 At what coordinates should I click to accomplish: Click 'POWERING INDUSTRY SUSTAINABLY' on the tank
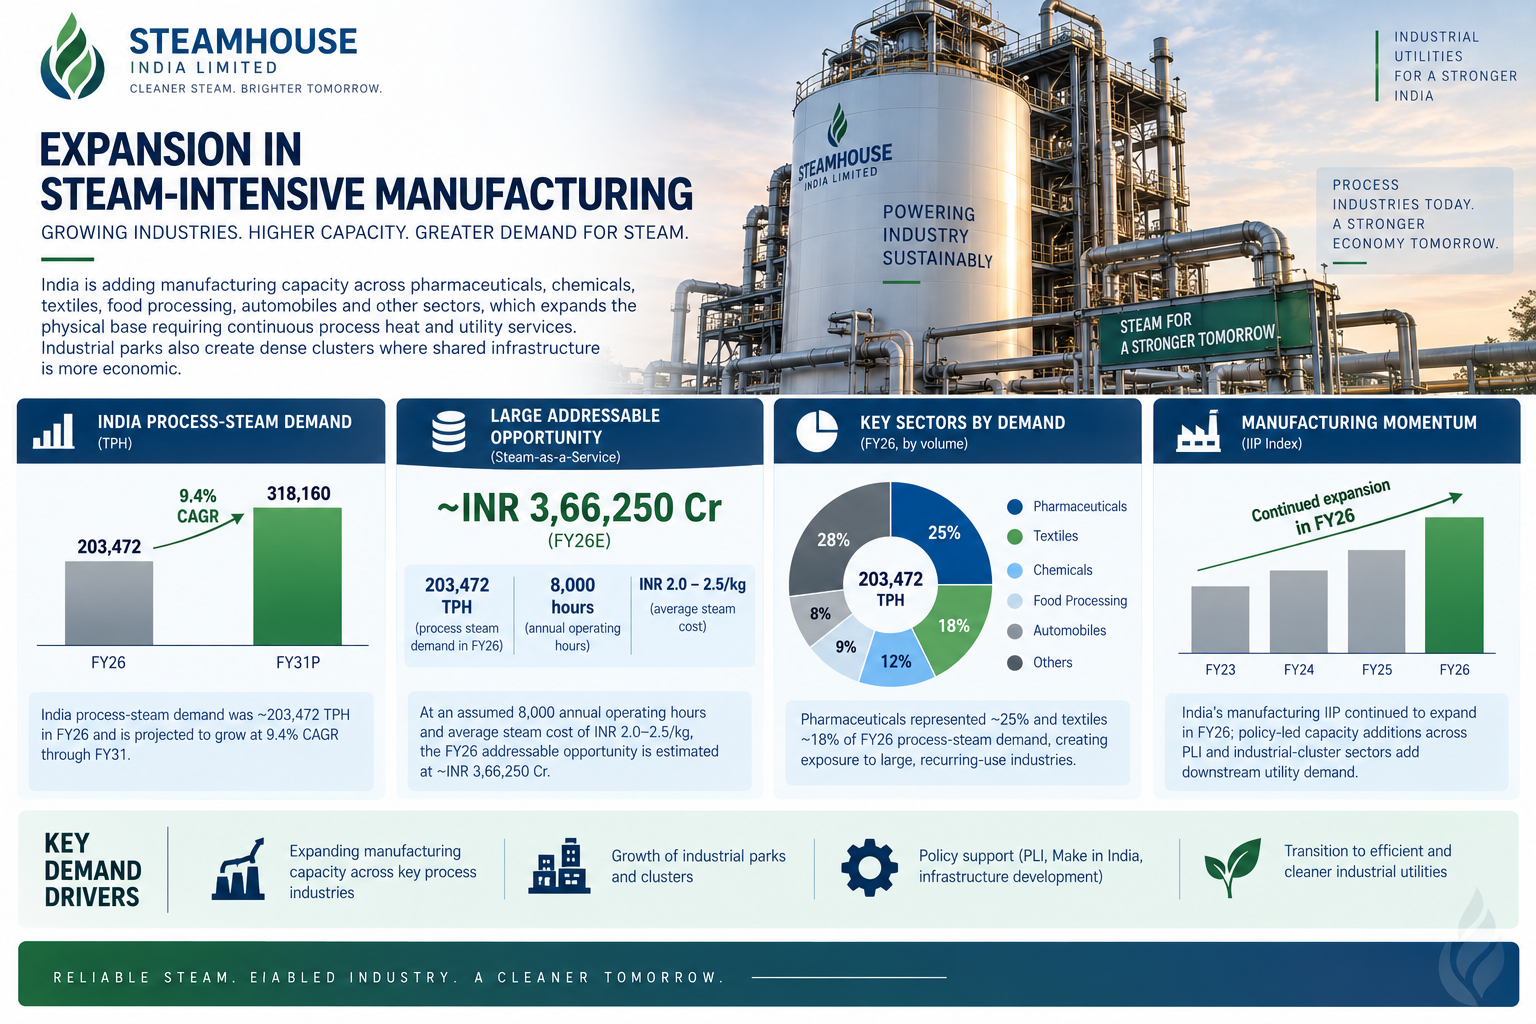point(937,236)
